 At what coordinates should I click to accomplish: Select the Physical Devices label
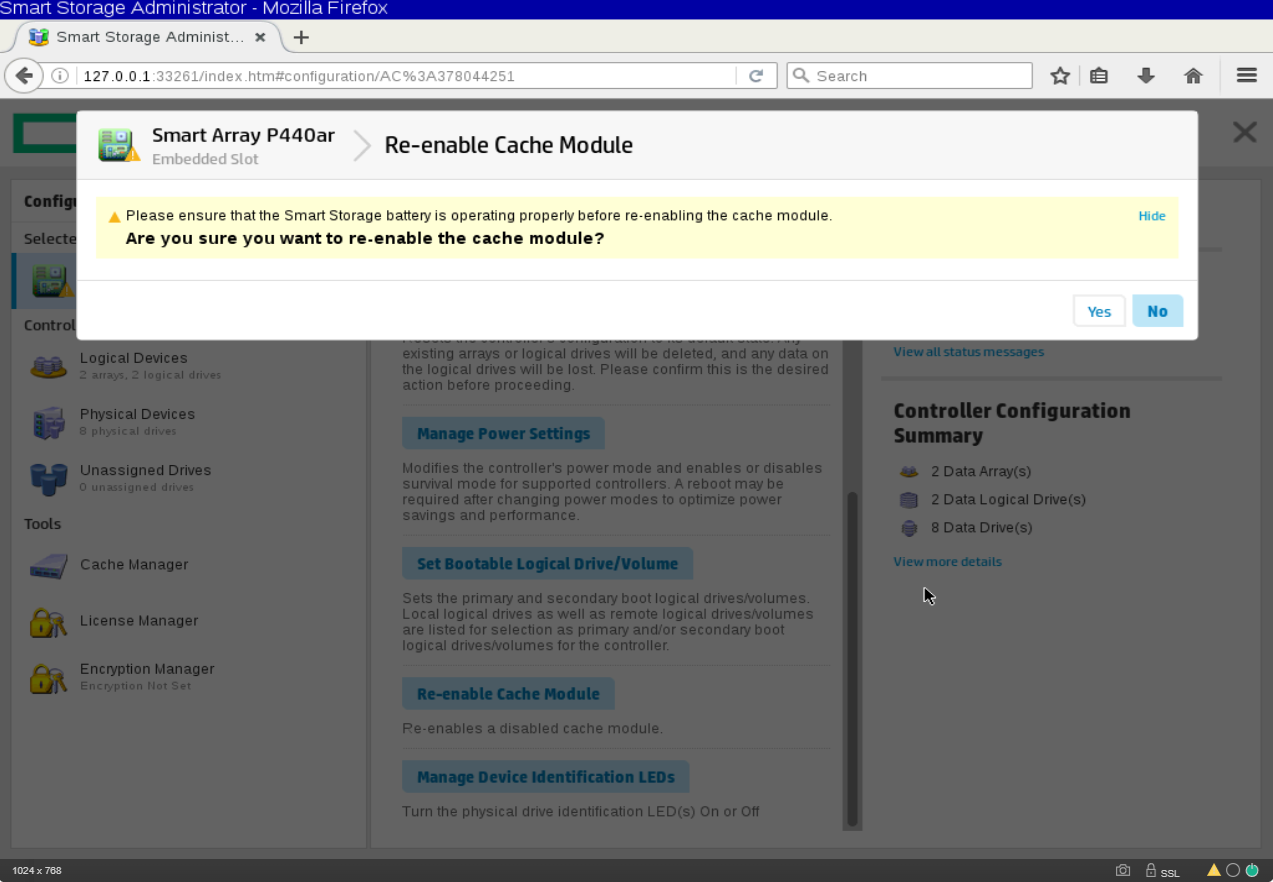pyautogui.click(x=137, y=414)
